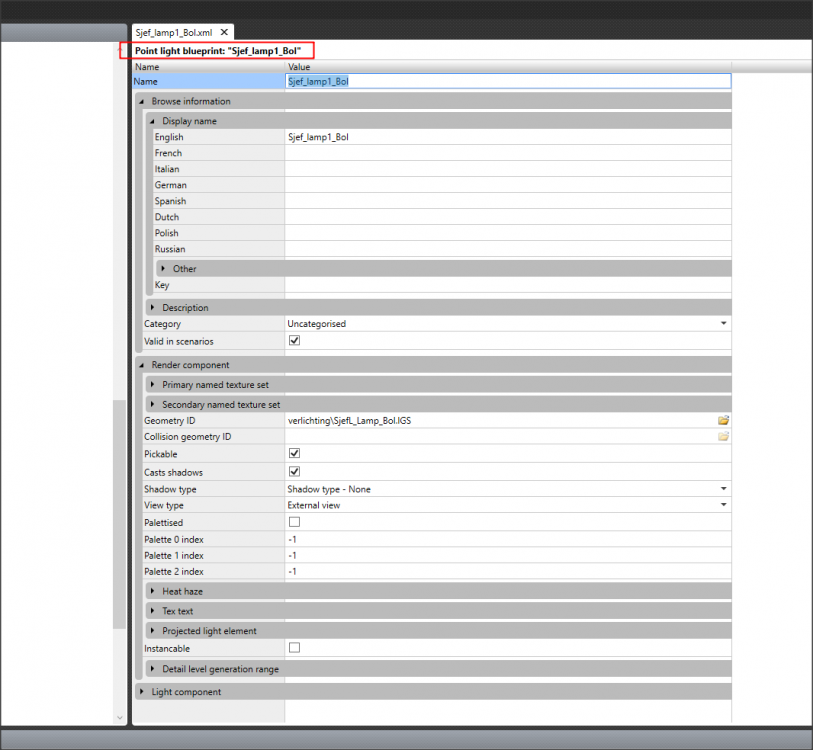
Task: Close the Sjef_lamp1_Bol.xml tab
Action: [x=225, y=33]
